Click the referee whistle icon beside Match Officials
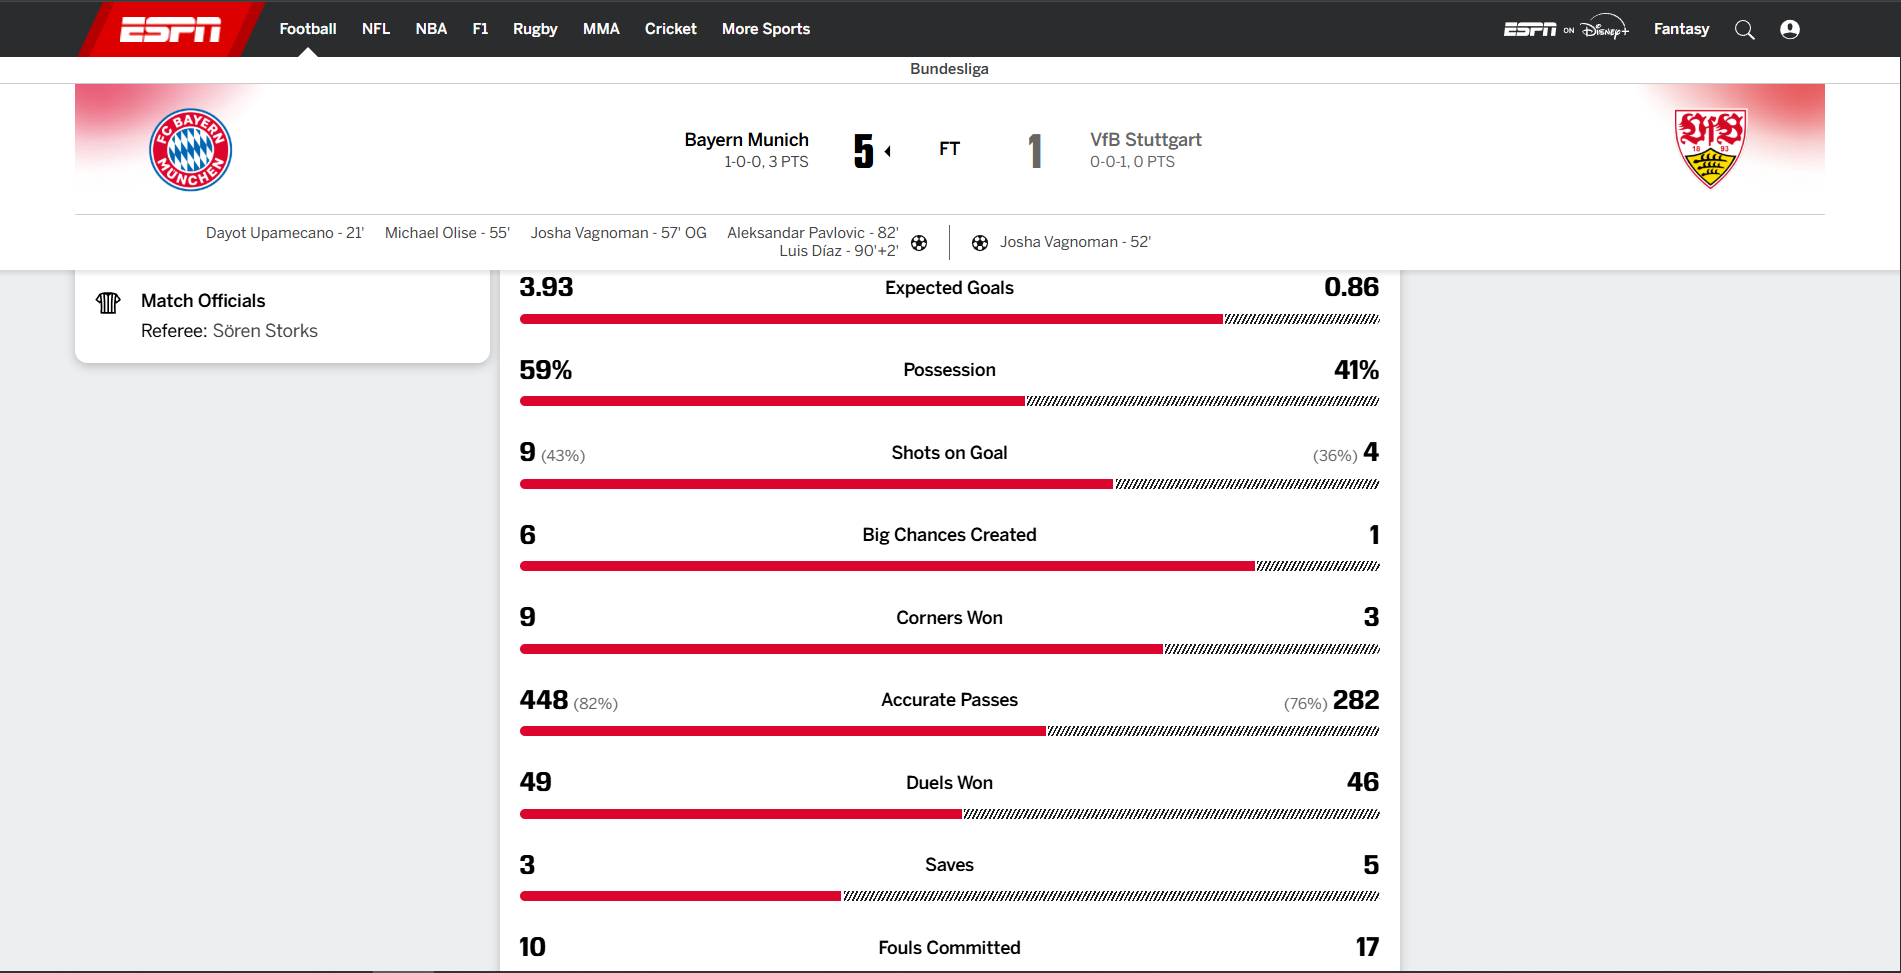Viewport: 1901px width, 973px height. 108,302
